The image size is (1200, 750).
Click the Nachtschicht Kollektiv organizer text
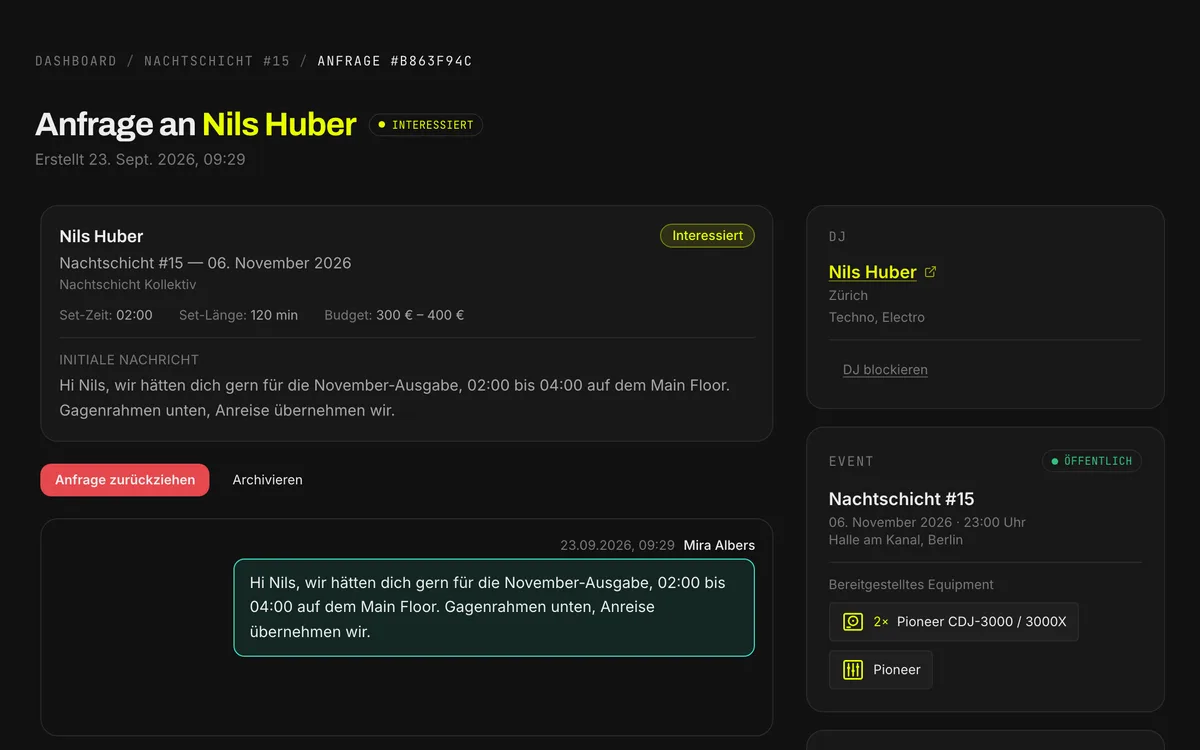click(128, 285)
